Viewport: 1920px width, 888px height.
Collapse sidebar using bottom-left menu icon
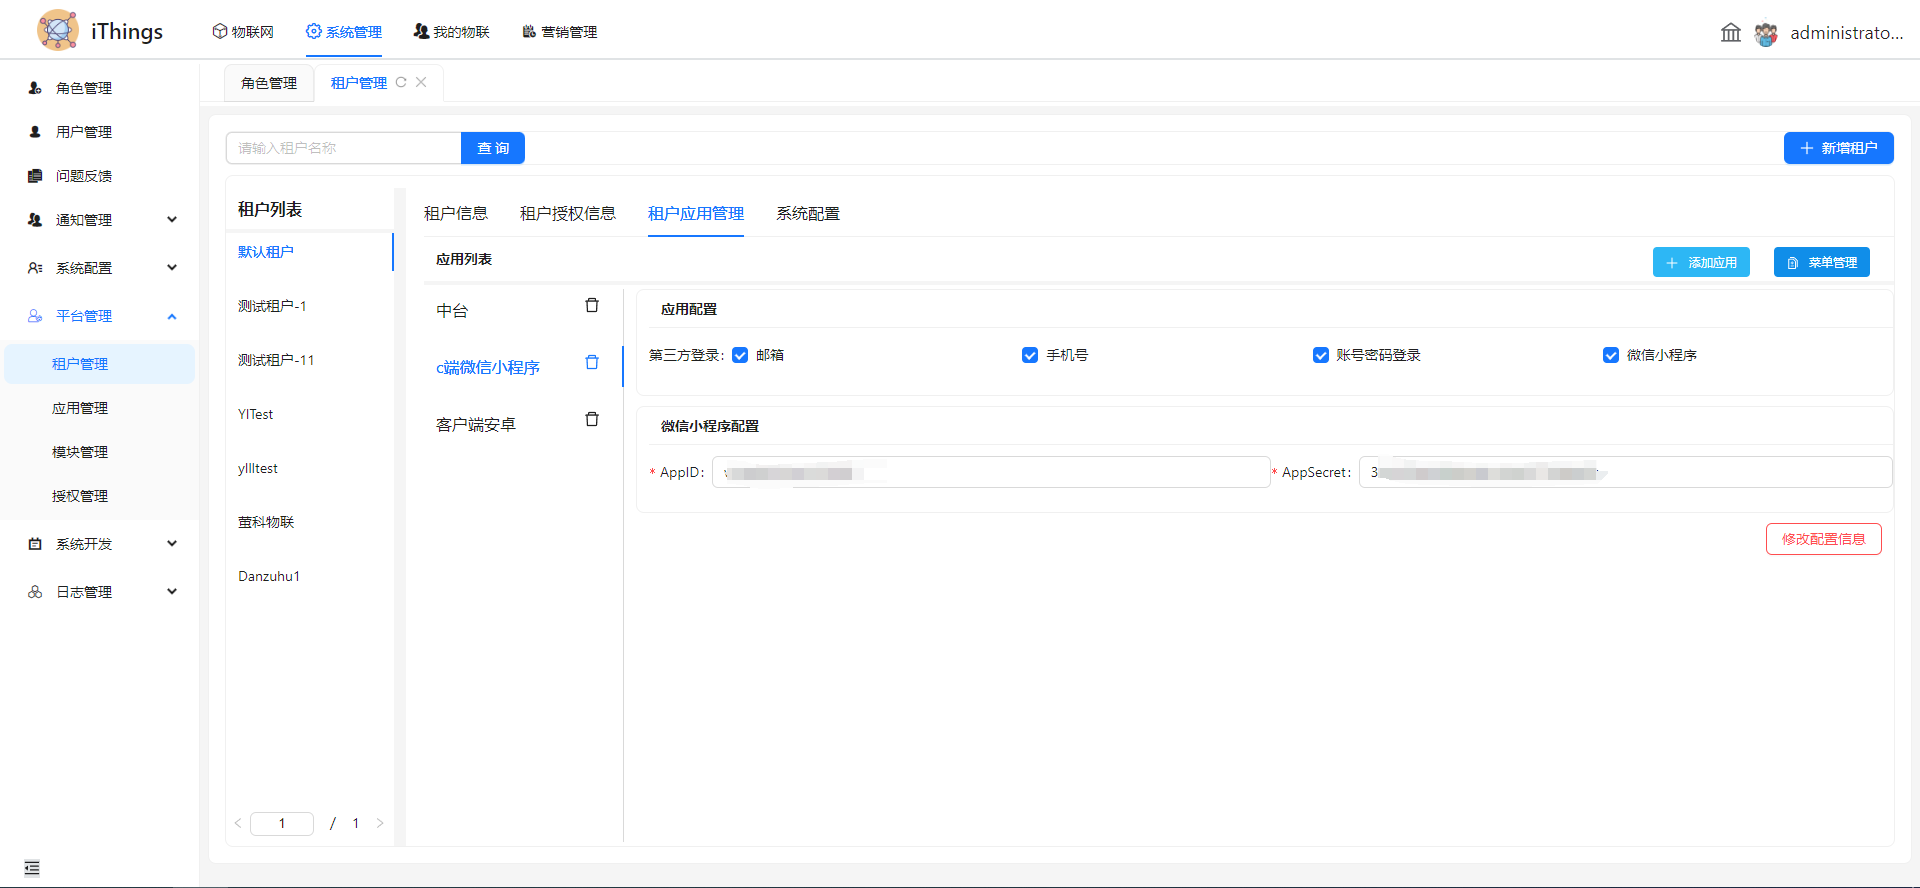pyautogui.click(x=32, y=868)
